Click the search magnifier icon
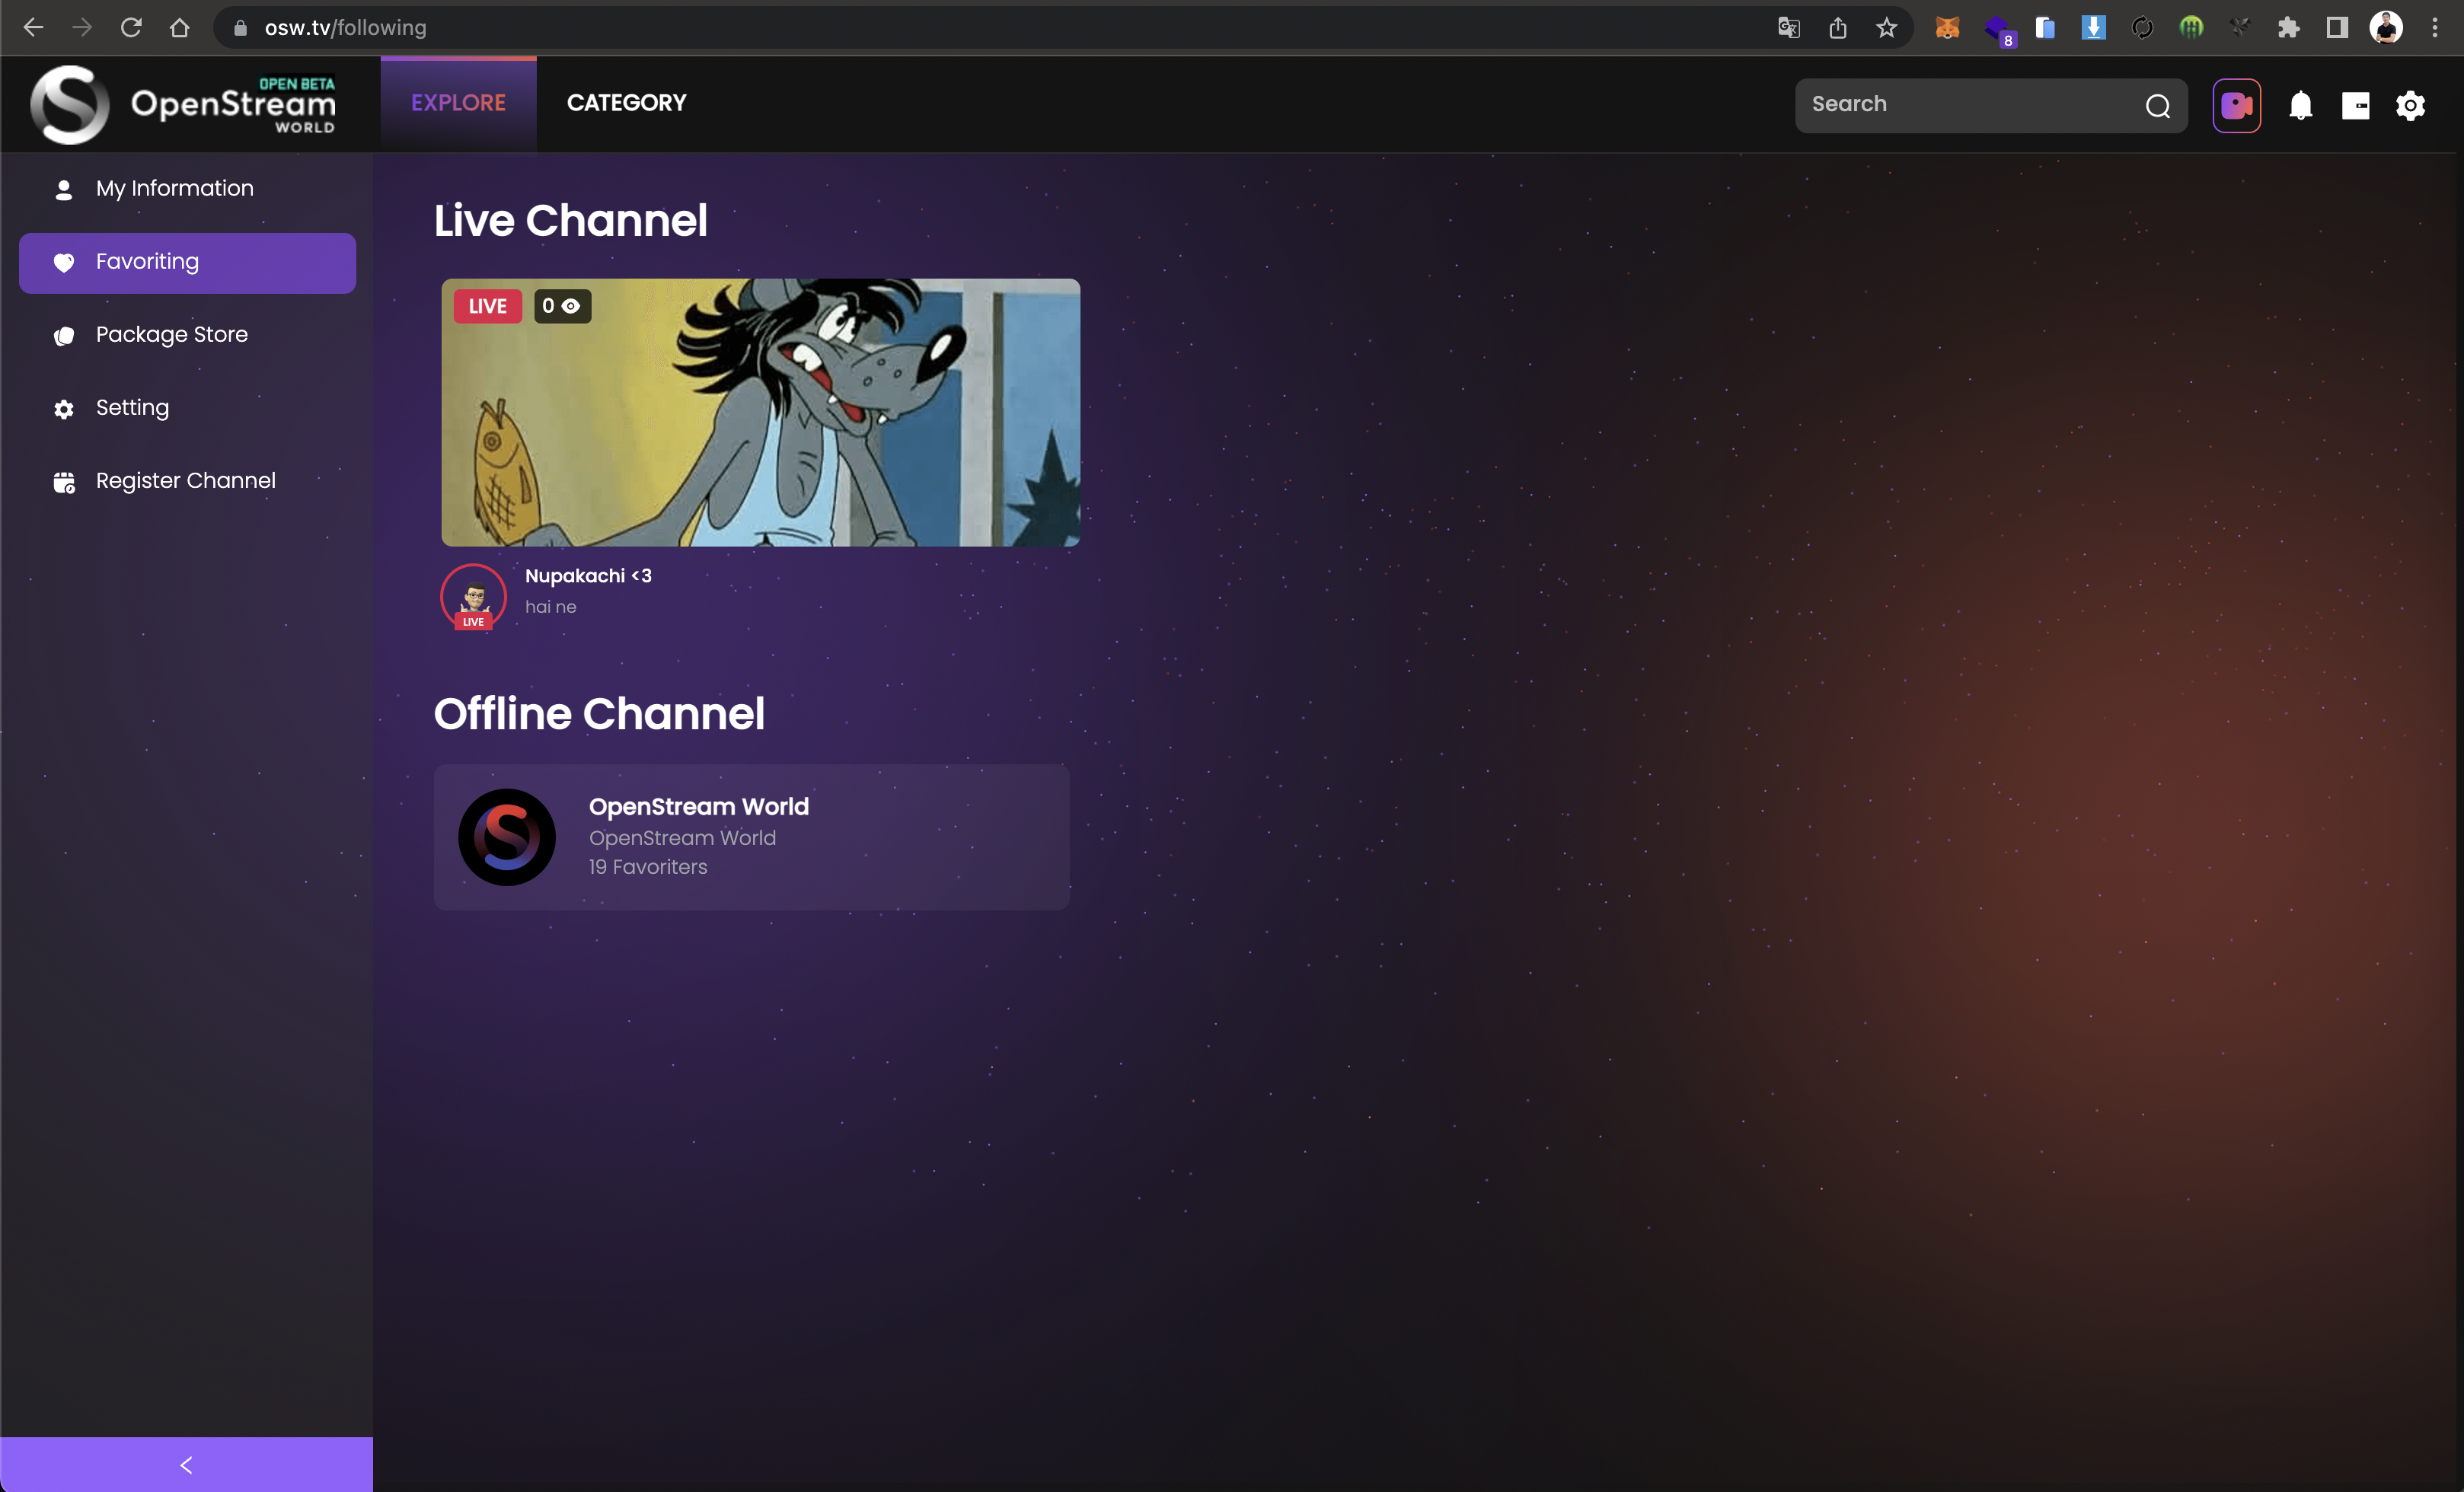2464x1492 pixels. (x=2157, y=106)
